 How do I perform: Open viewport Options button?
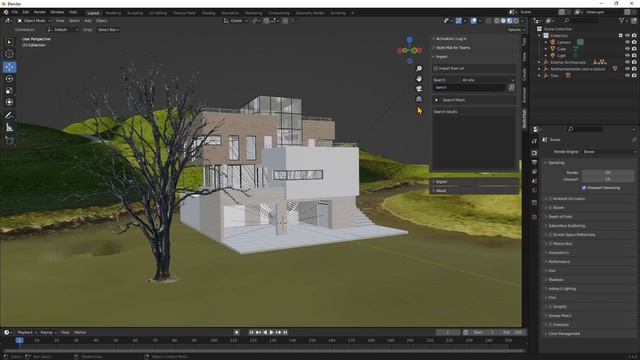(516, 30)
